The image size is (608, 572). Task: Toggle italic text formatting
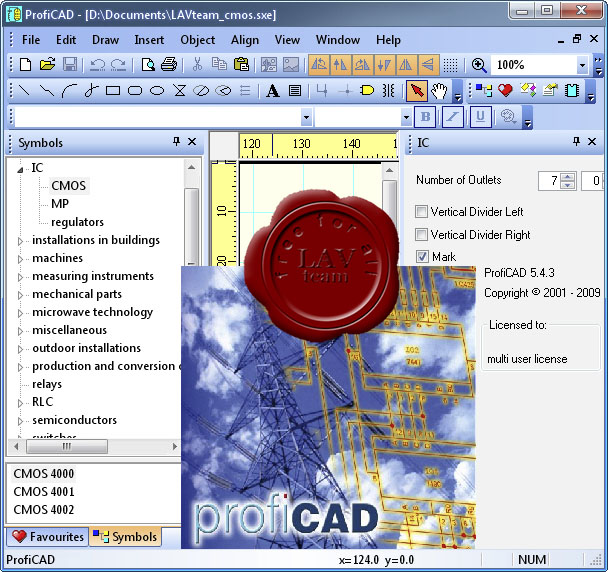pos(453,116)
